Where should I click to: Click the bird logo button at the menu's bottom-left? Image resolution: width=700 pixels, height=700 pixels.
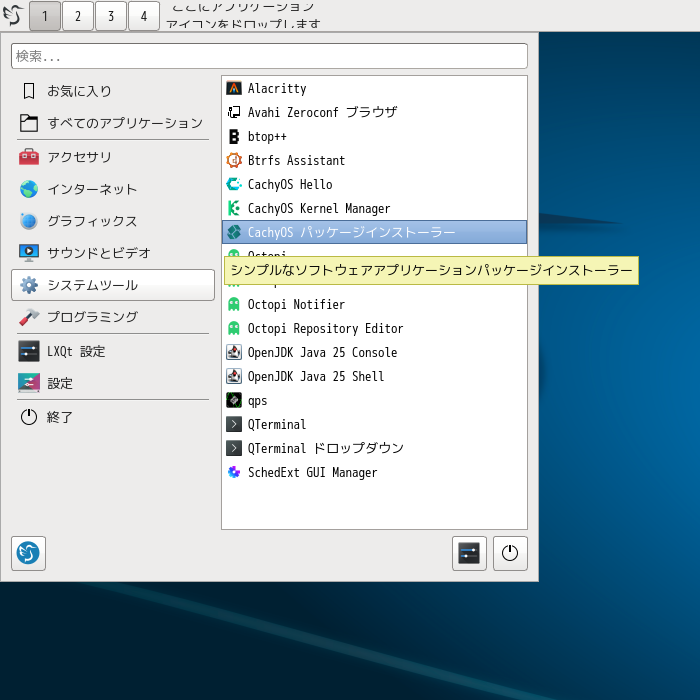pos(28,553)
